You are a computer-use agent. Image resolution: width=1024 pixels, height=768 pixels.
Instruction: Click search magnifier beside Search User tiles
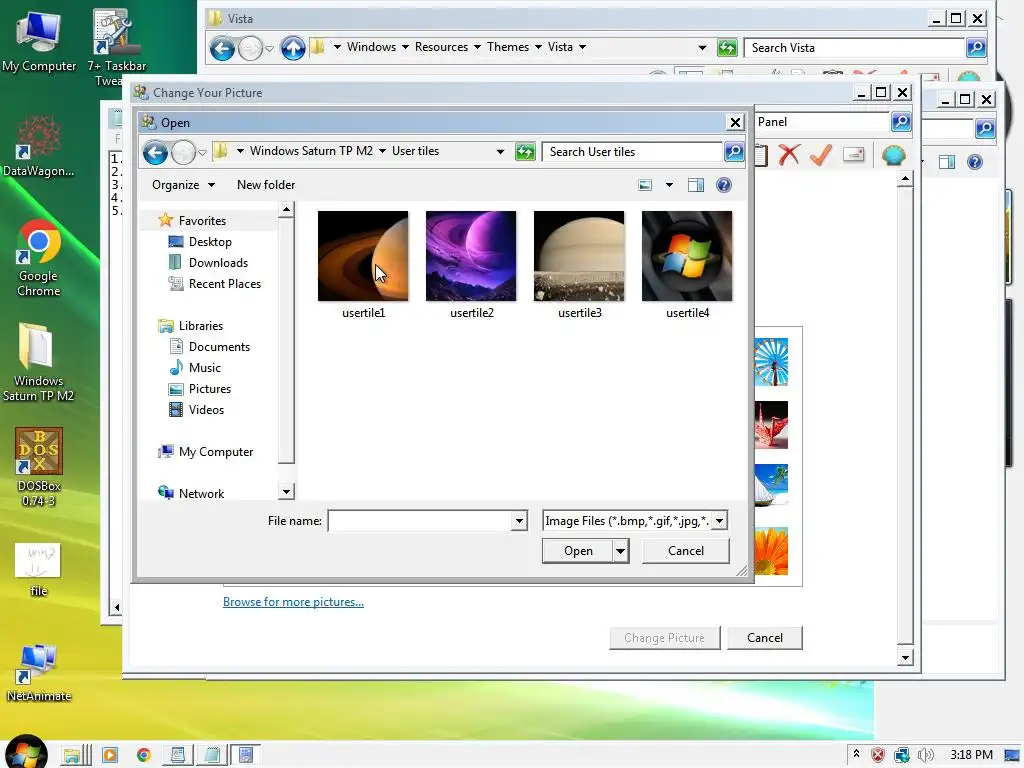point(734,152)
